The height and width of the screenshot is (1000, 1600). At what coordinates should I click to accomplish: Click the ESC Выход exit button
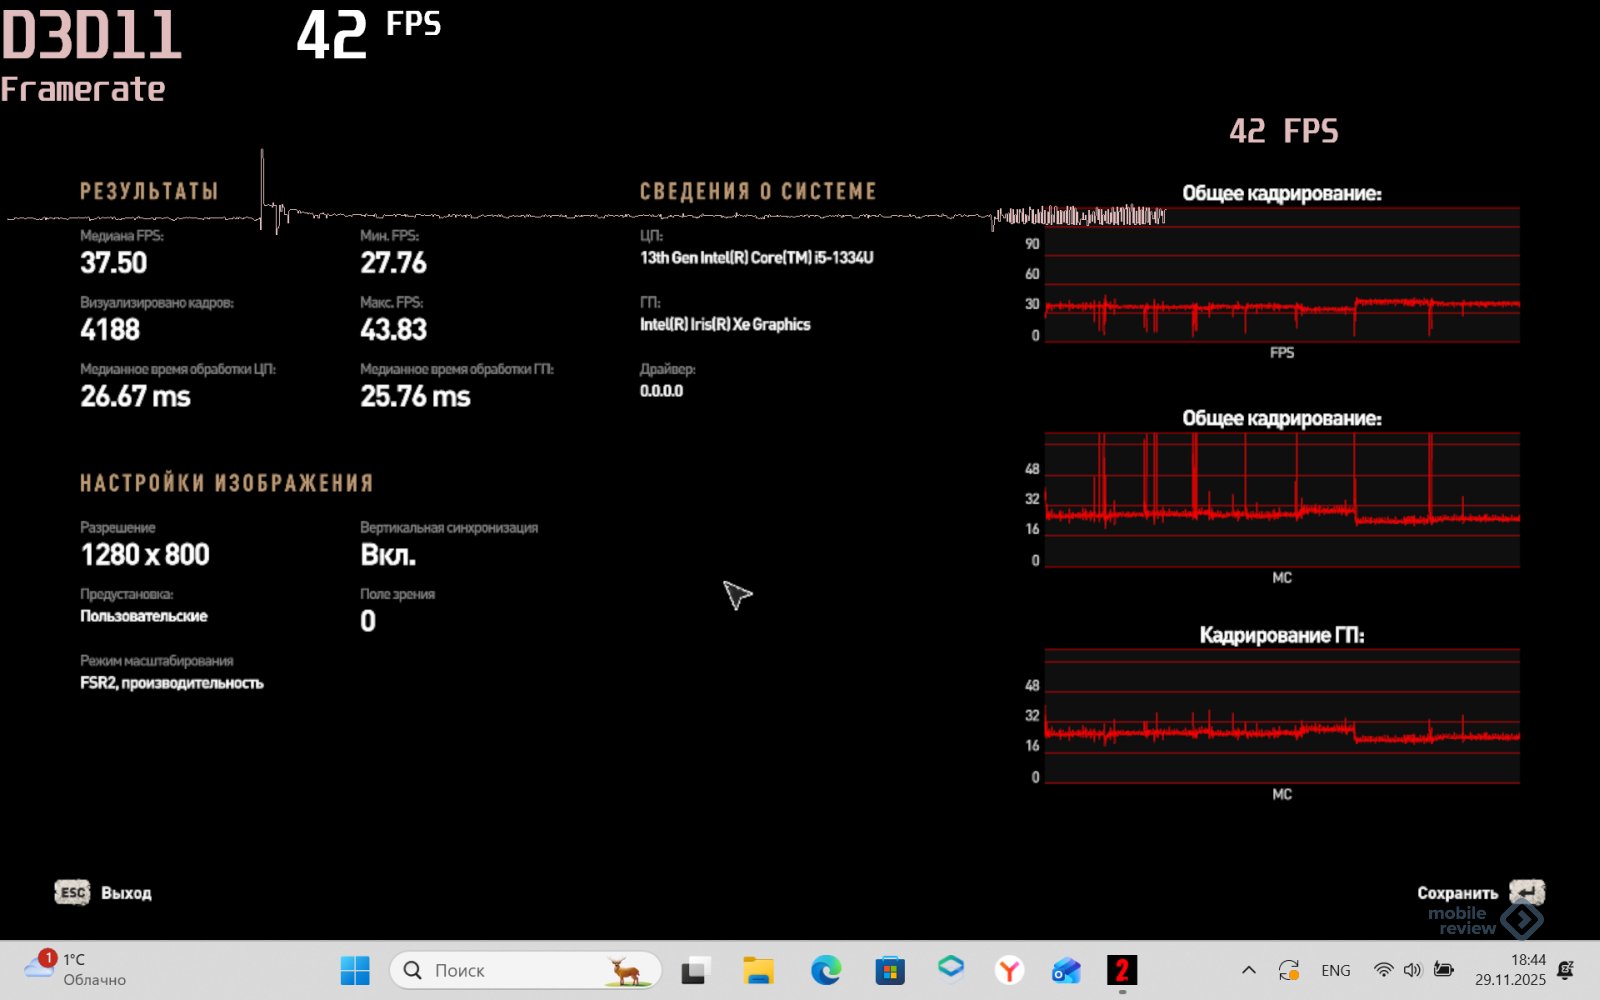[x=104, y=893]
